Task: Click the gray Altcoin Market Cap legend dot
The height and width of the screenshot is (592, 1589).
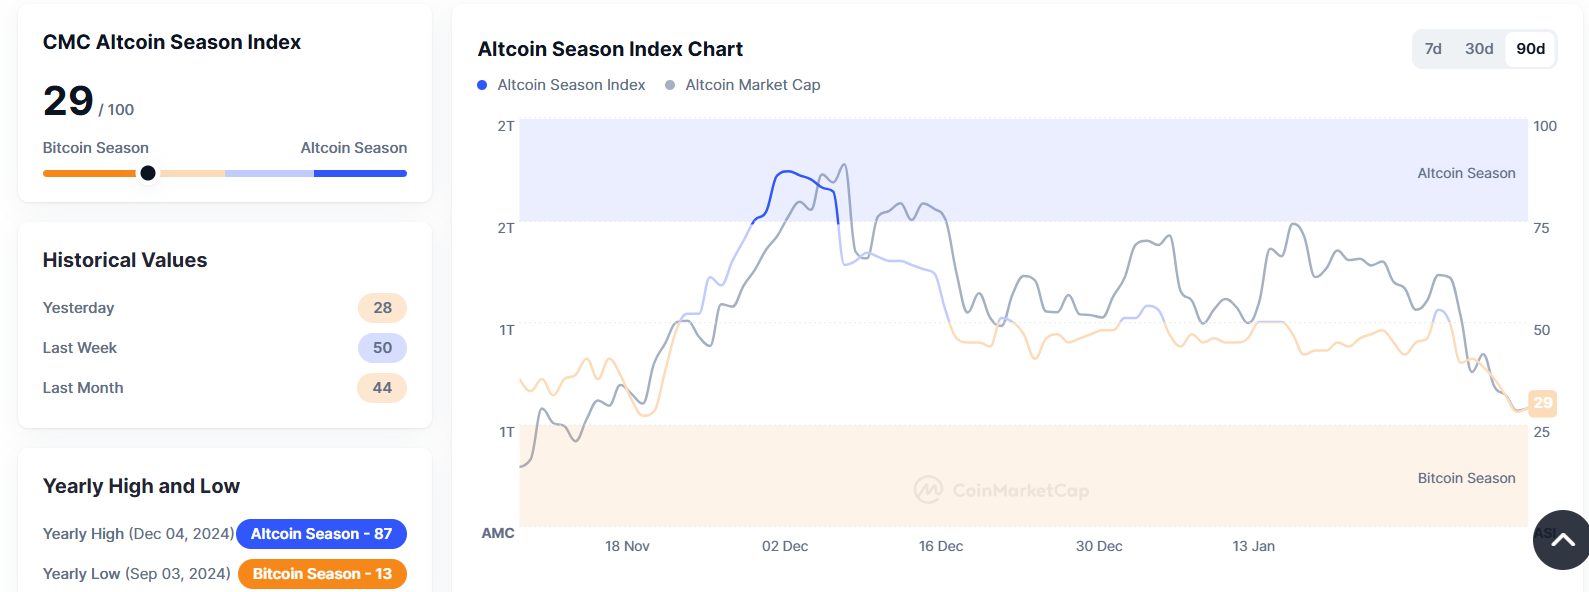Action: pos(670,85)
